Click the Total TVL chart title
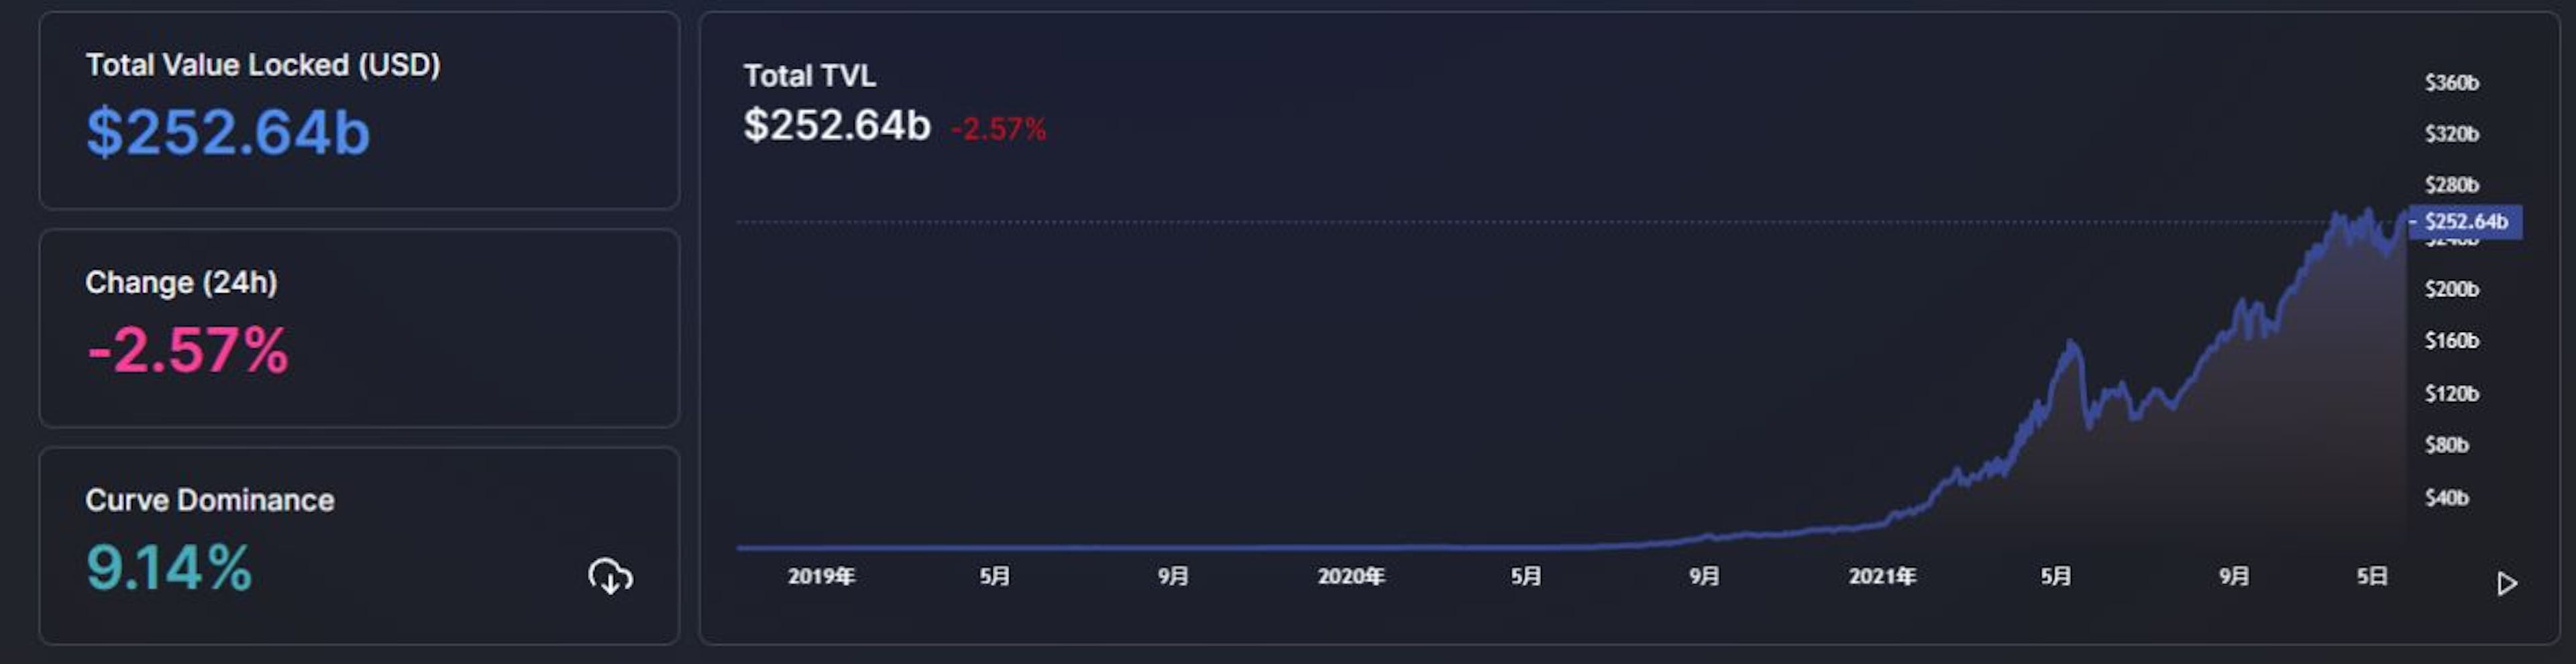This screenshot has width=2576, height=664. (x=810, y=76)
